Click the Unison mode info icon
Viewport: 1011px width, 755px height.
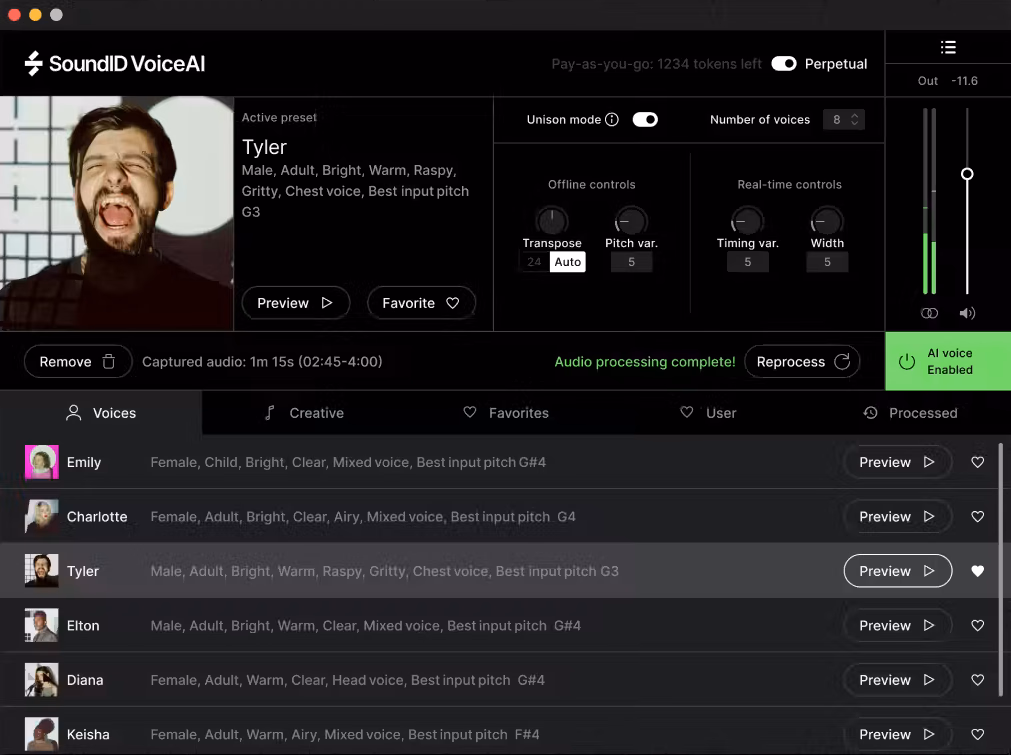[612, 119]
